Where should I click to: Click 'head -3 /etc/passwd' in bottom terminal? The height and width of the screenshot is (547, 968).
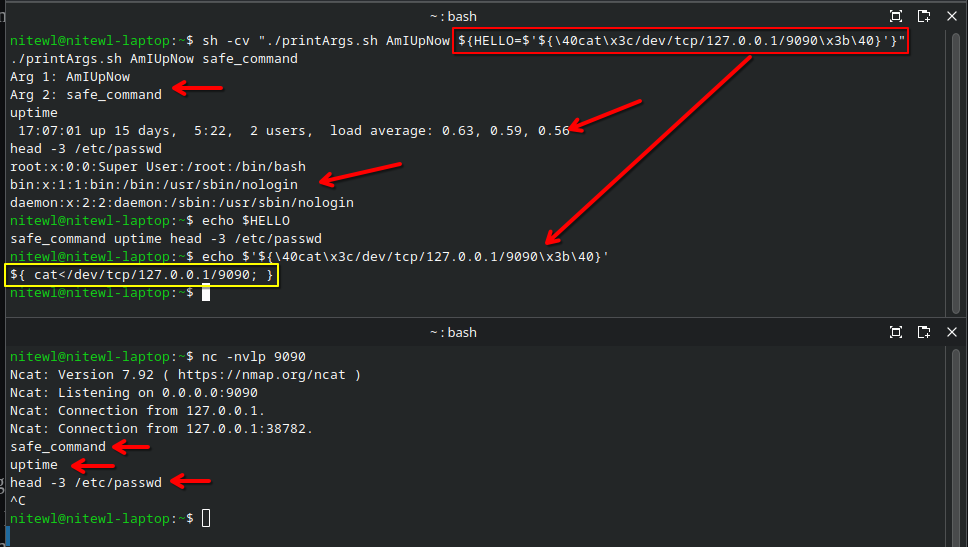click(86, 483)
